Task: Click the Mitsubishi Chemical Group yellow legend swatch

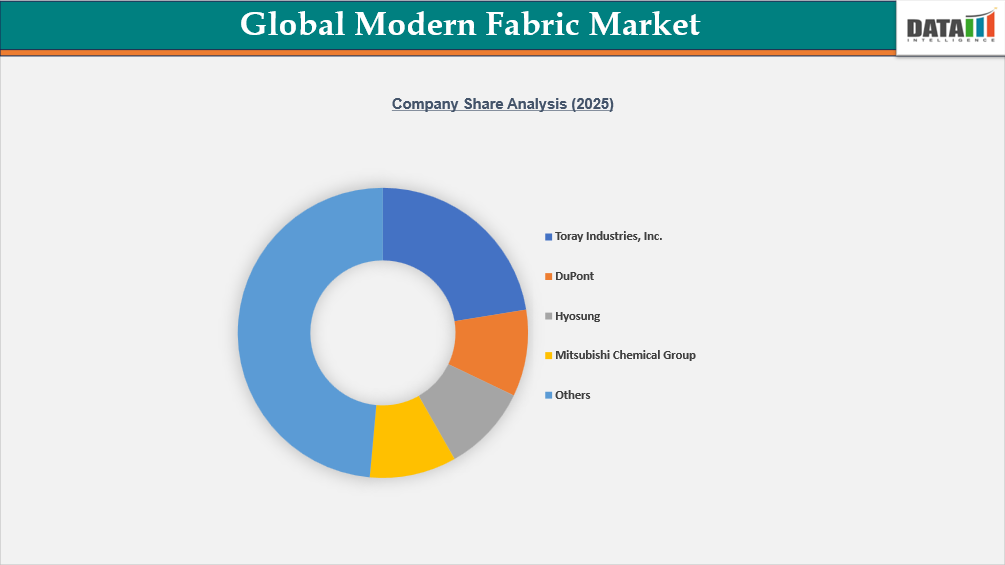Action: point(549,356)
